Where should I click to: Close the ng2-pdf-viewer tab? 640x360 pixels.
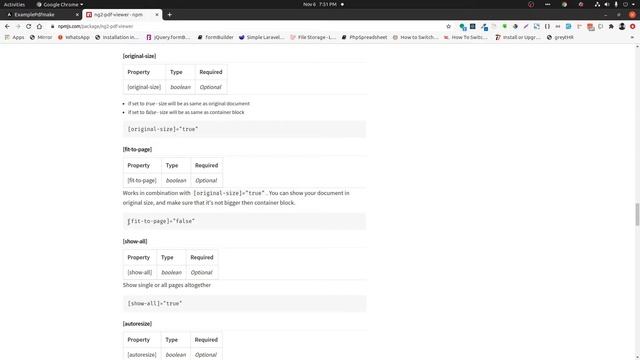click(157, 15)
